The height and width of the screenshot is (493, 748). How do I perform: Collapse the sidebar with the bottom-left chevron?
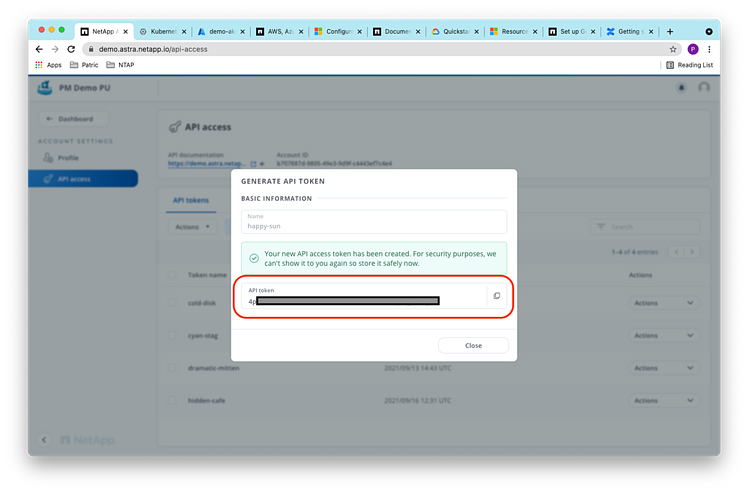(44, 440)
